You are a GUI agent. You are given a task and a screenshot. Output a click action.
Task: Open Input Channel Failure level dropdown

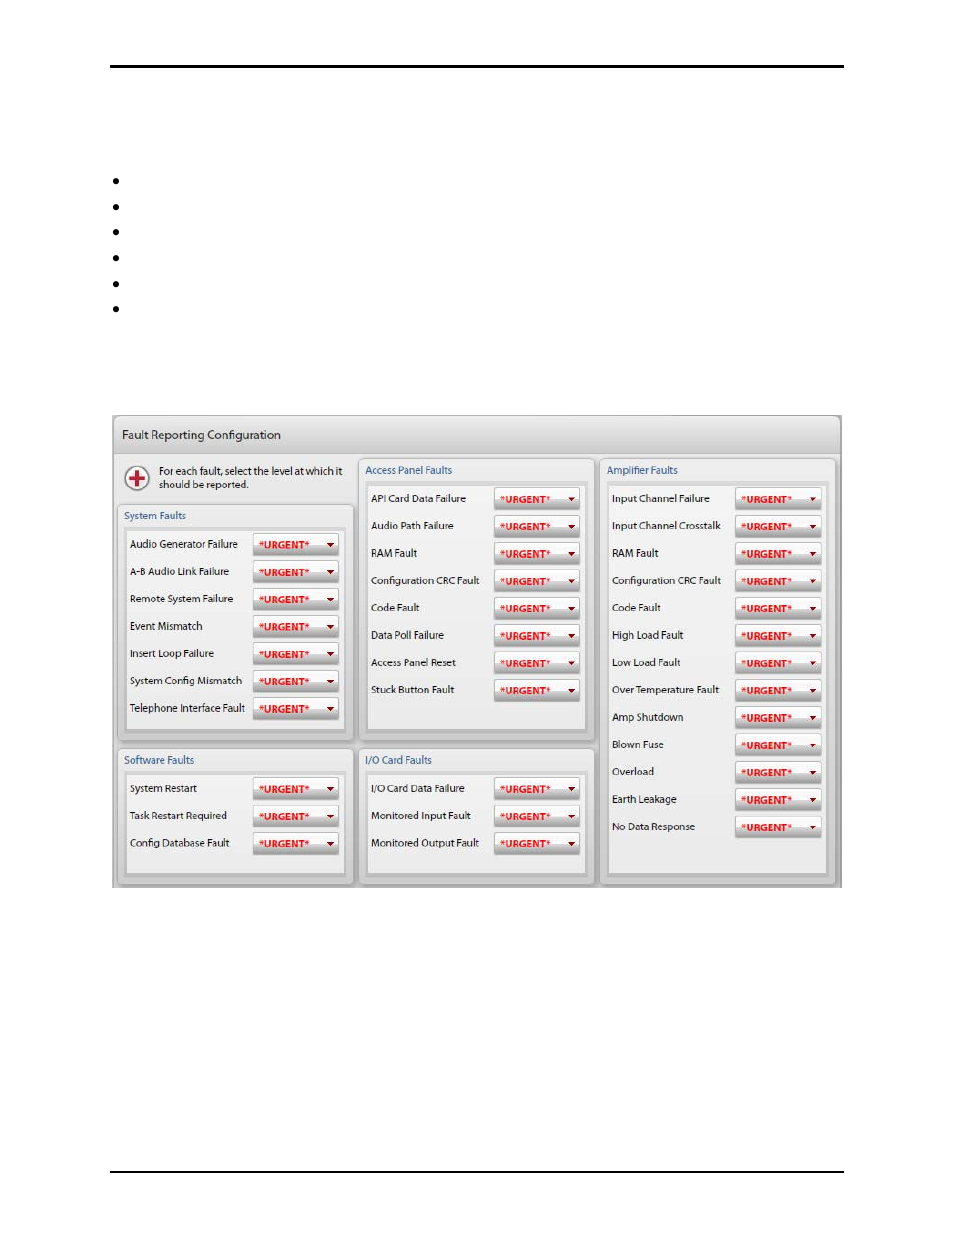(778, 499)
